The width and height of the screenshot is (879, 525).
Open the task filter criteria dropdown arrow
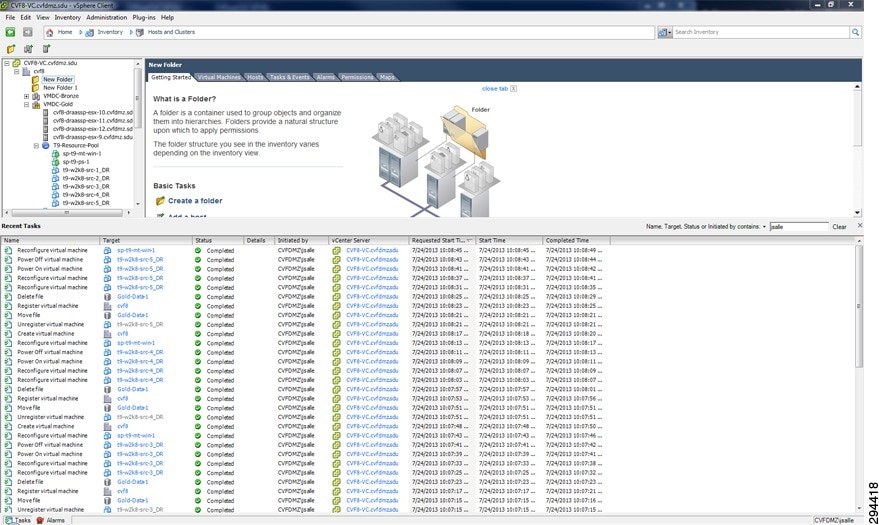[764, 227]
